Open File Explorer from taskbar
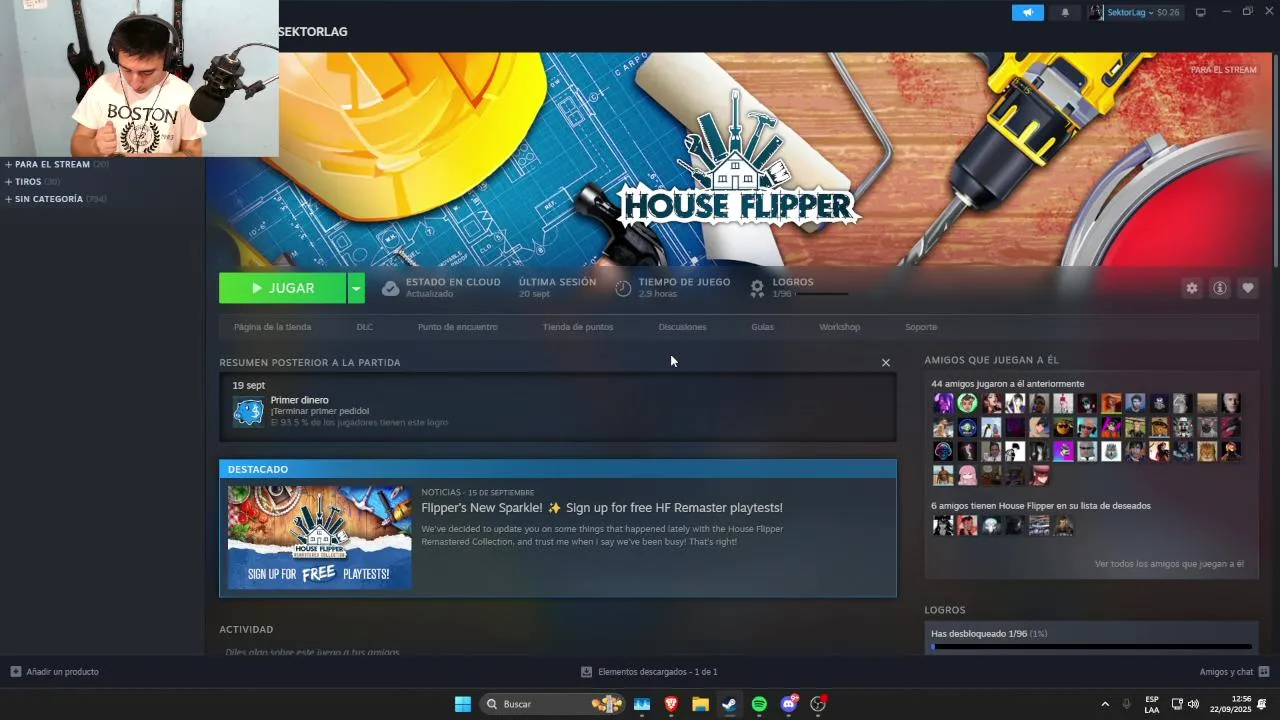Screen dimensions: 1280x720 (700, 704)
